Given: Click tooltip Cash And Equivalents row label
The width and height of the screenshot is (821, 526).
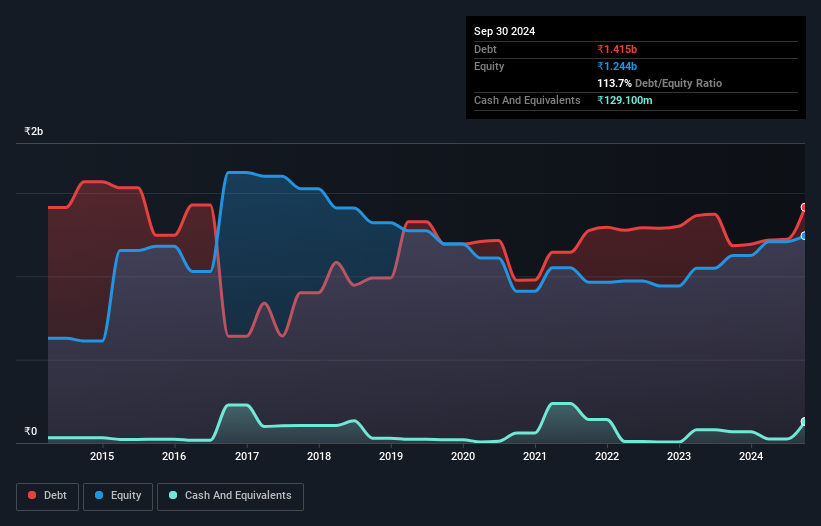Looking at the screenshot, I should click(x=527, y=100).
